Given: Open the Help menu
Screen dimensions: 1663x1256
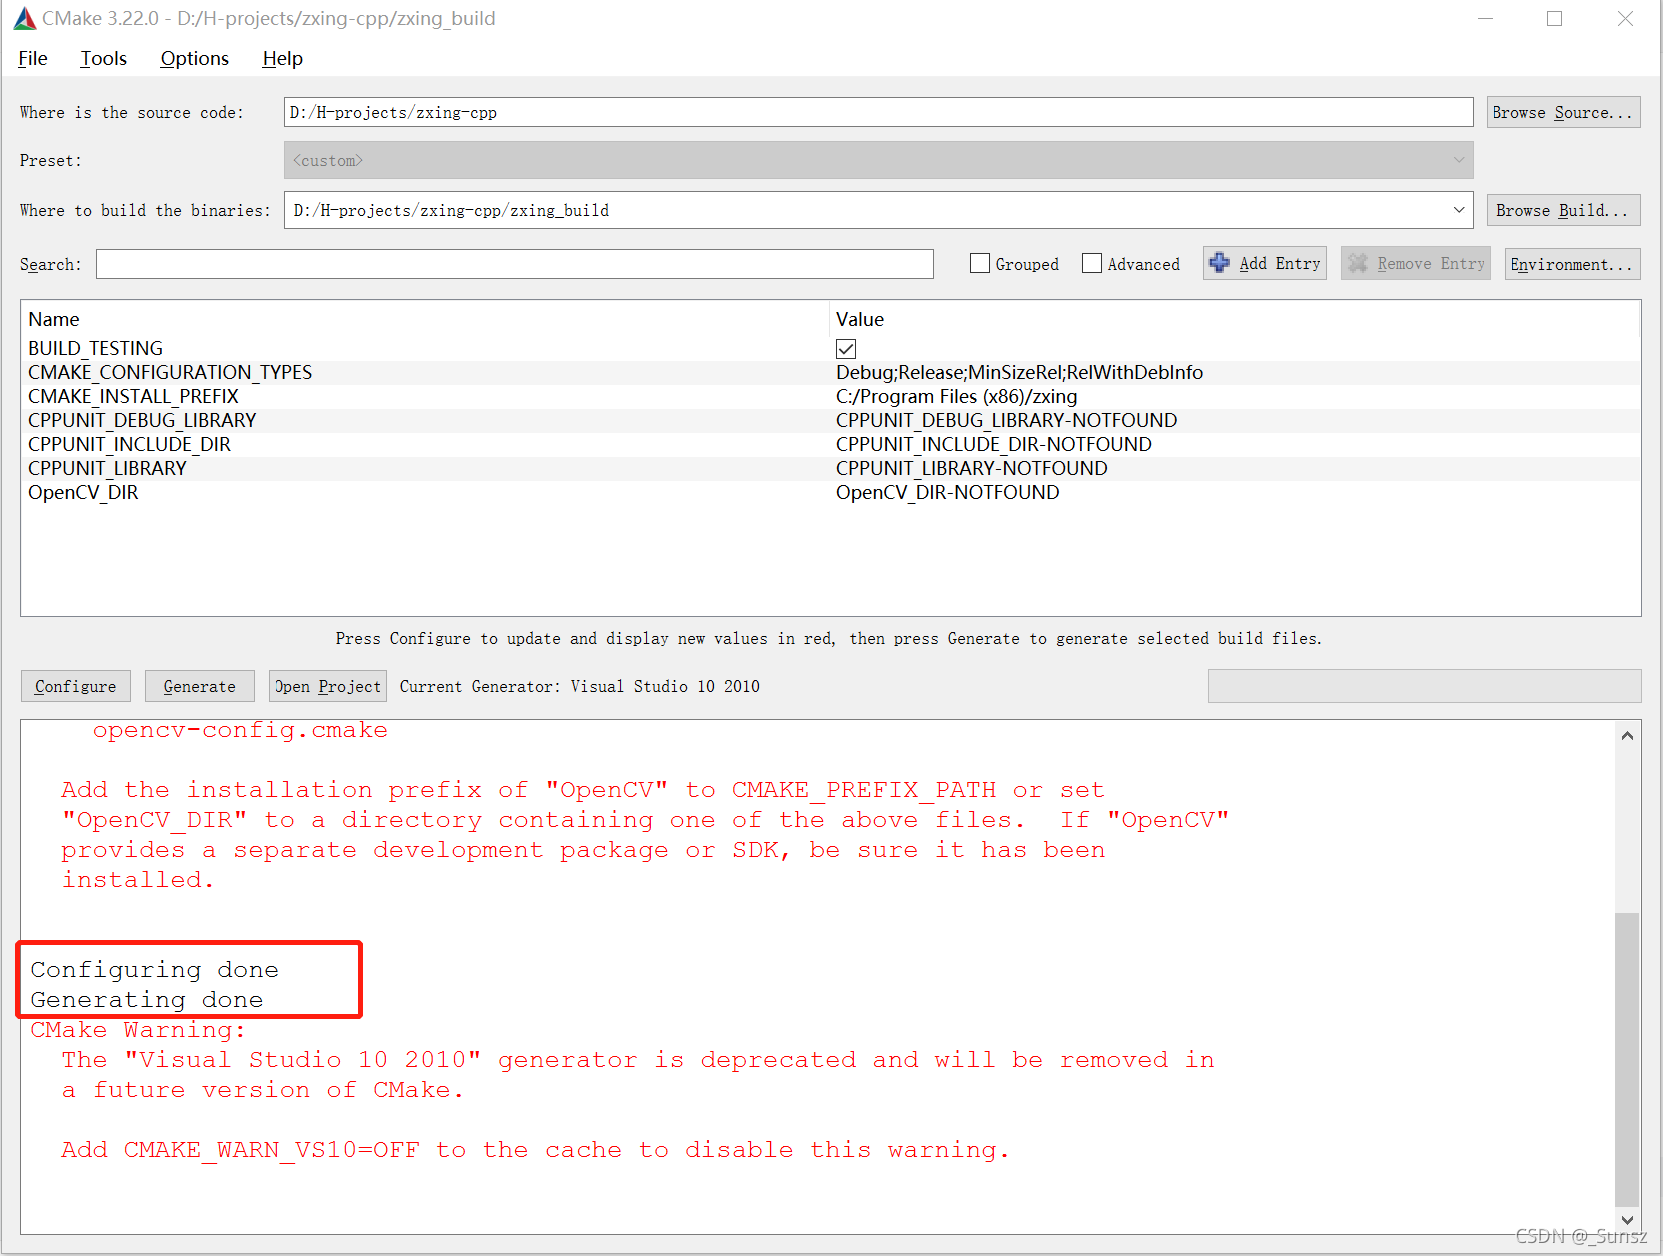Looking at the screenshot, I should 281,58.
